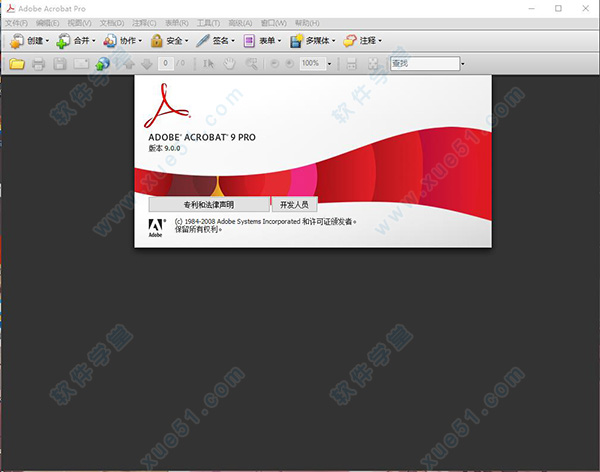Close the Adobe Acrobat Pro window
The height and width of the screenshot is (472, 600).
(585, 8)
